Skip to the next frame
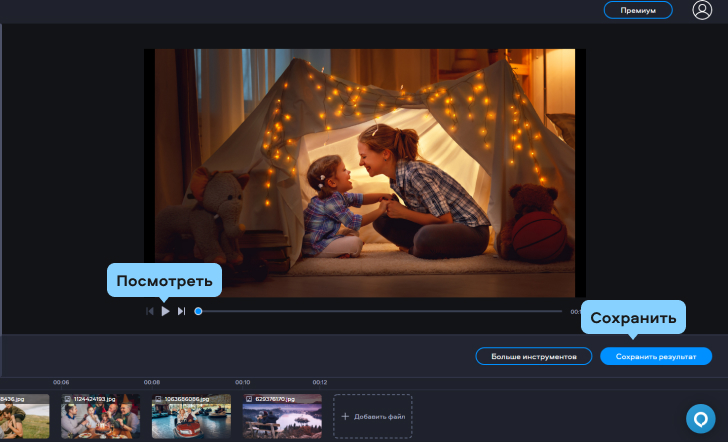 [181, 312]
